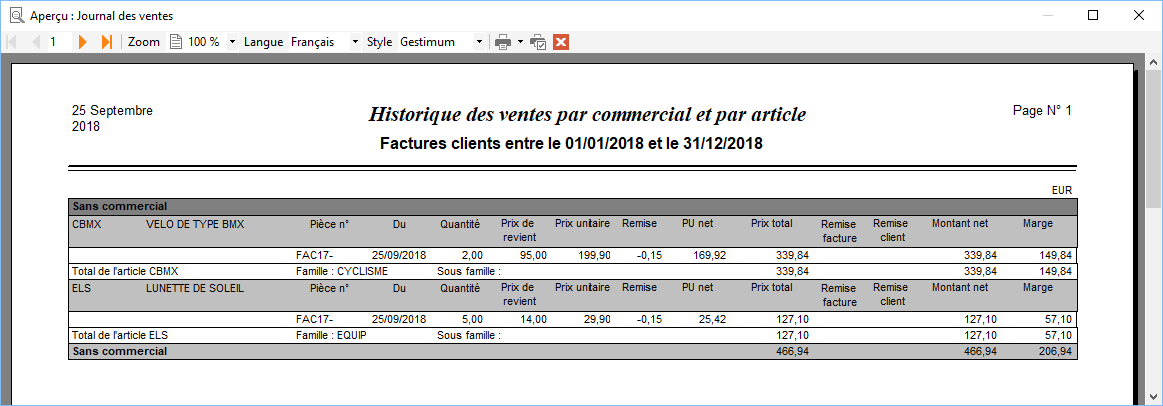Minimize the Aperçu window
This screenshot has width=1163, height=406.
click(x=1048, y=15)
